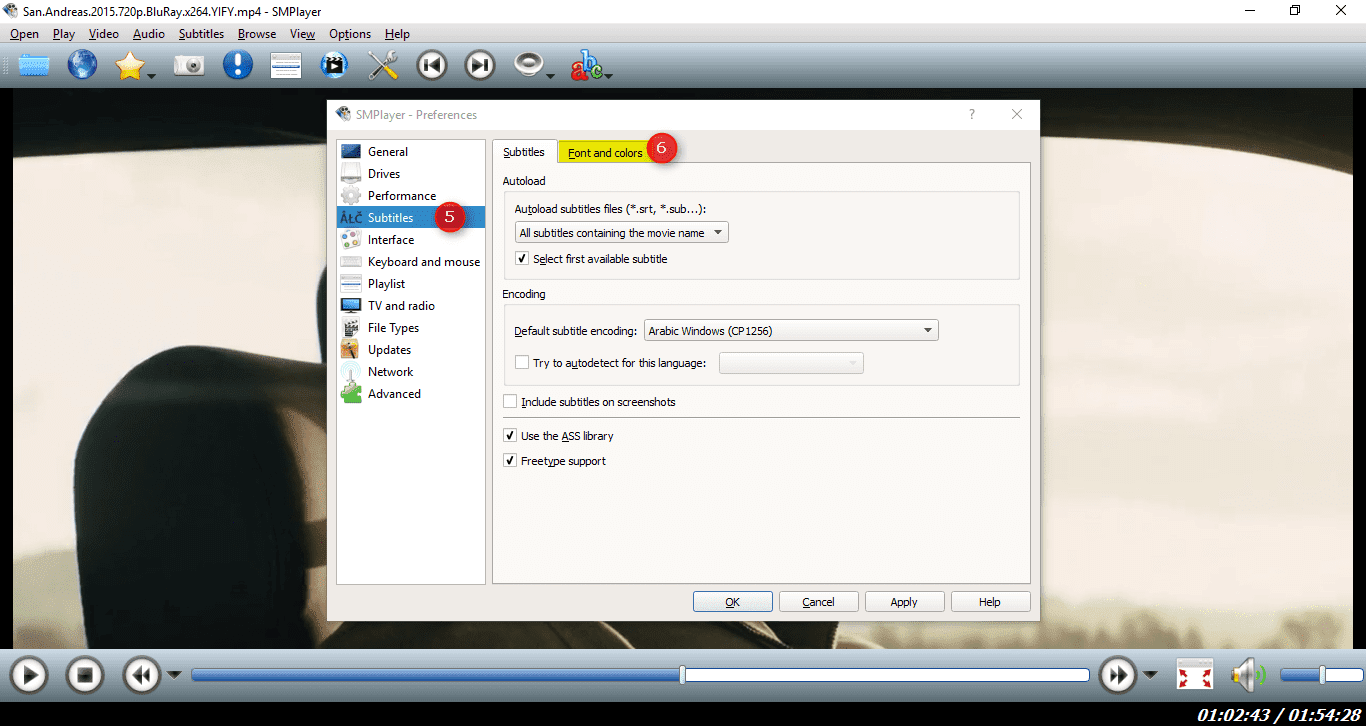
Task: Switch to Font and colors tab
Action: click(x=605, y=152)
